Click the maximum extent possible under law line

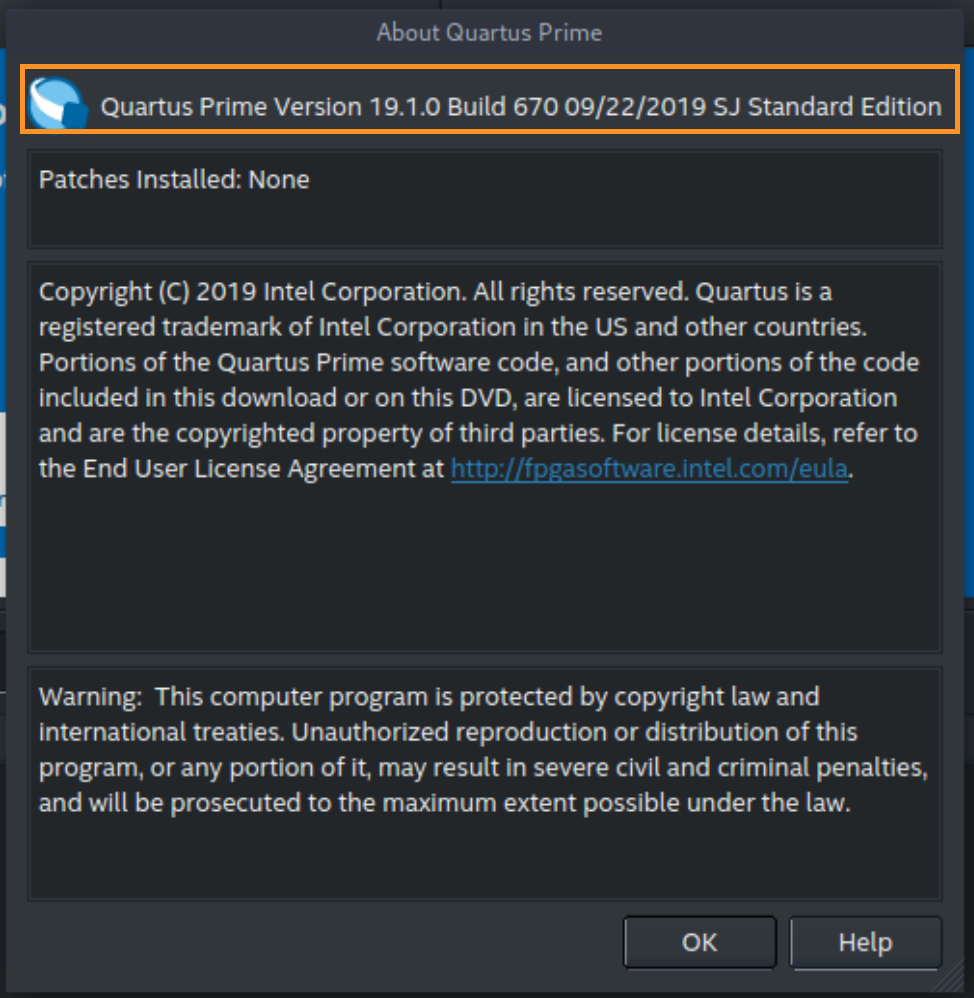(445, 803)
